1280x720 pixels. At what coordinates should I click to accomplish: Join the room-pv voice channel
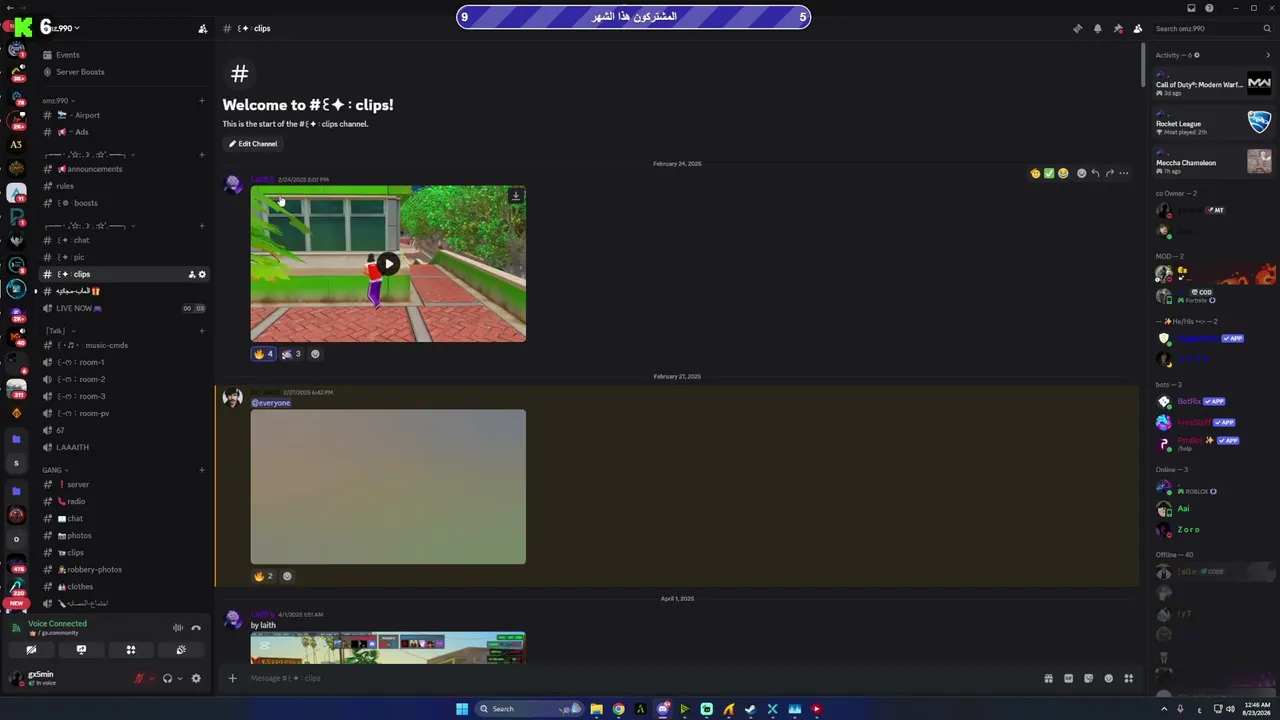[x=124, y=413]
